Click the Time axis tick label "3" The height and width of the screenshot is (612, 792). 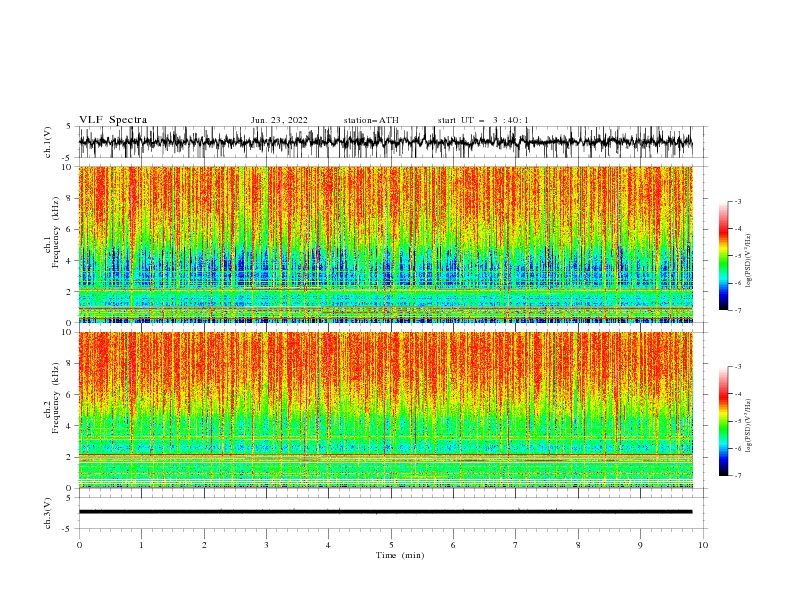[267, 545]
